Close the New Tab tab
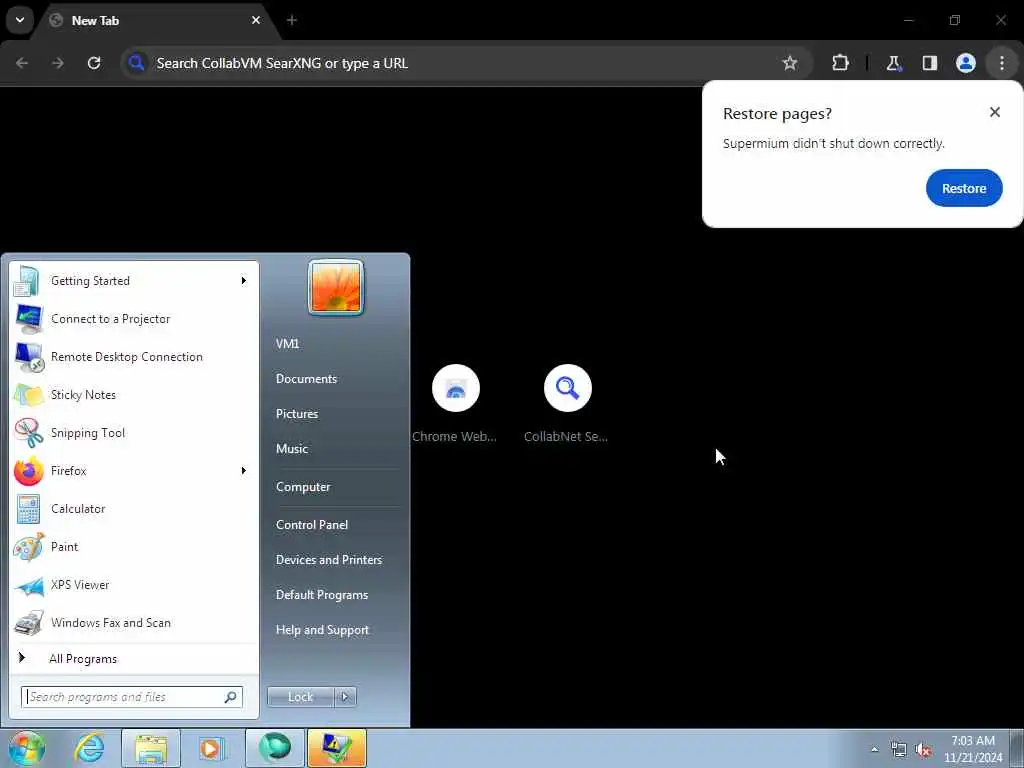This screenshot has width=1024, height=768. click(256, 20)
